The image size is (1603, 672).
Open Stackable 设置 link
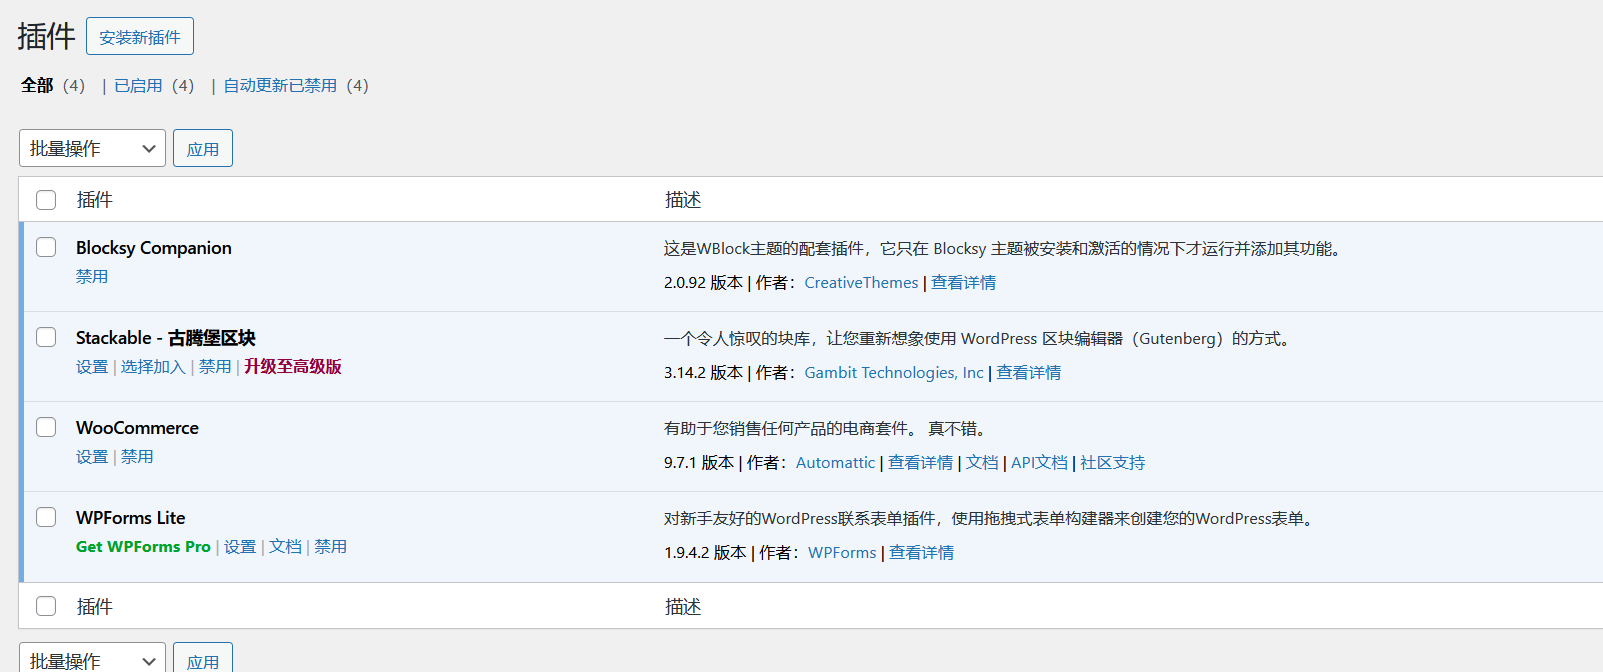tap(92, 367)
